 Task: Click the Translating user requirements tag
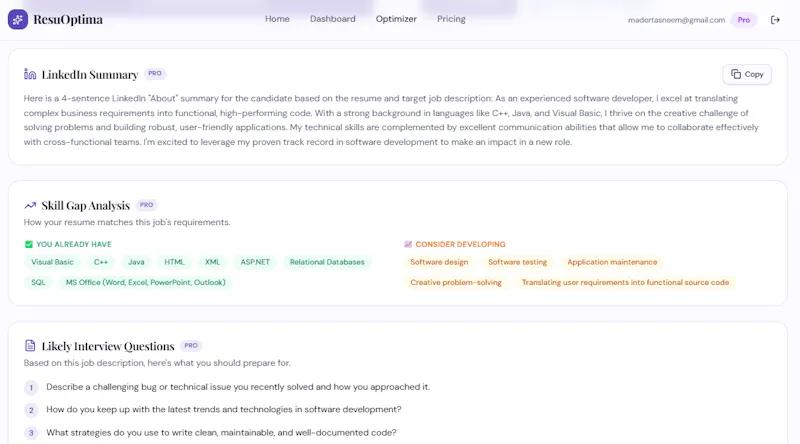click(x=625, y=282)
